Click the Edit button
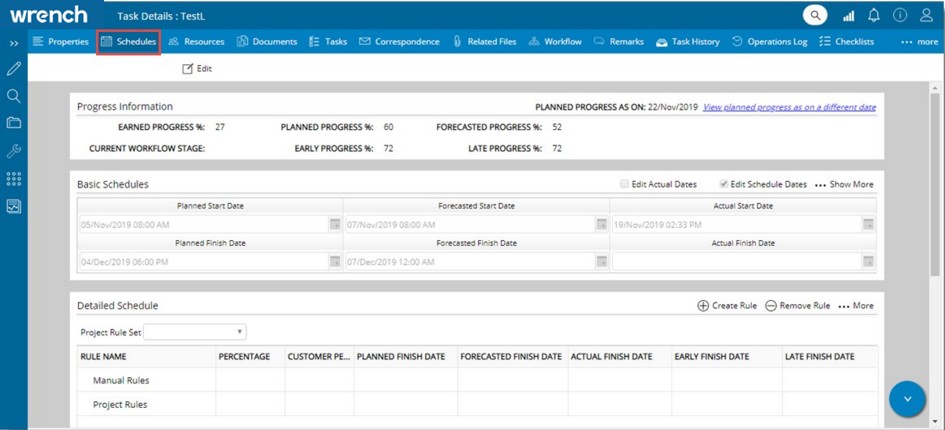The height and width of the screenshot is (430, 945). pos(197,69)
